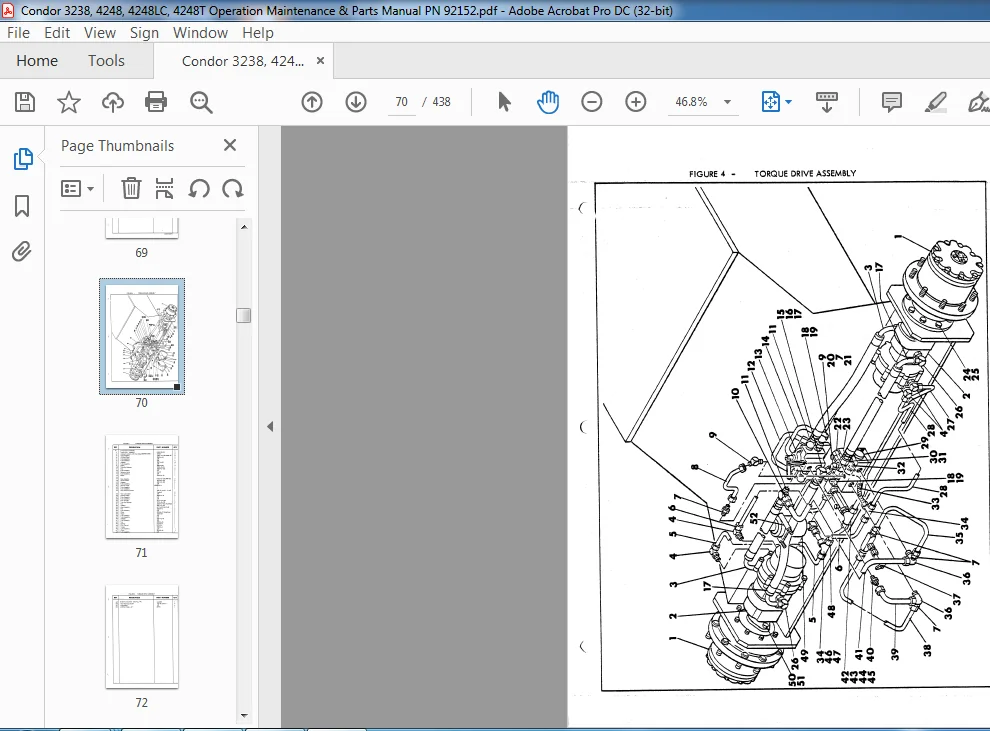990x731 pixels.
Task: Go to next page arrow icon
Action: tap(356, 102)
